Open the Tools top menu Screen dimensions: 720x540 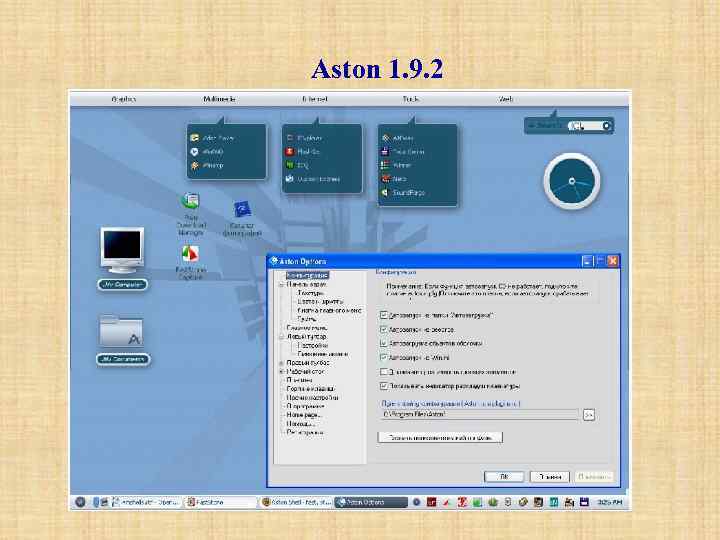pyautogui.click(x=411, y=99)
